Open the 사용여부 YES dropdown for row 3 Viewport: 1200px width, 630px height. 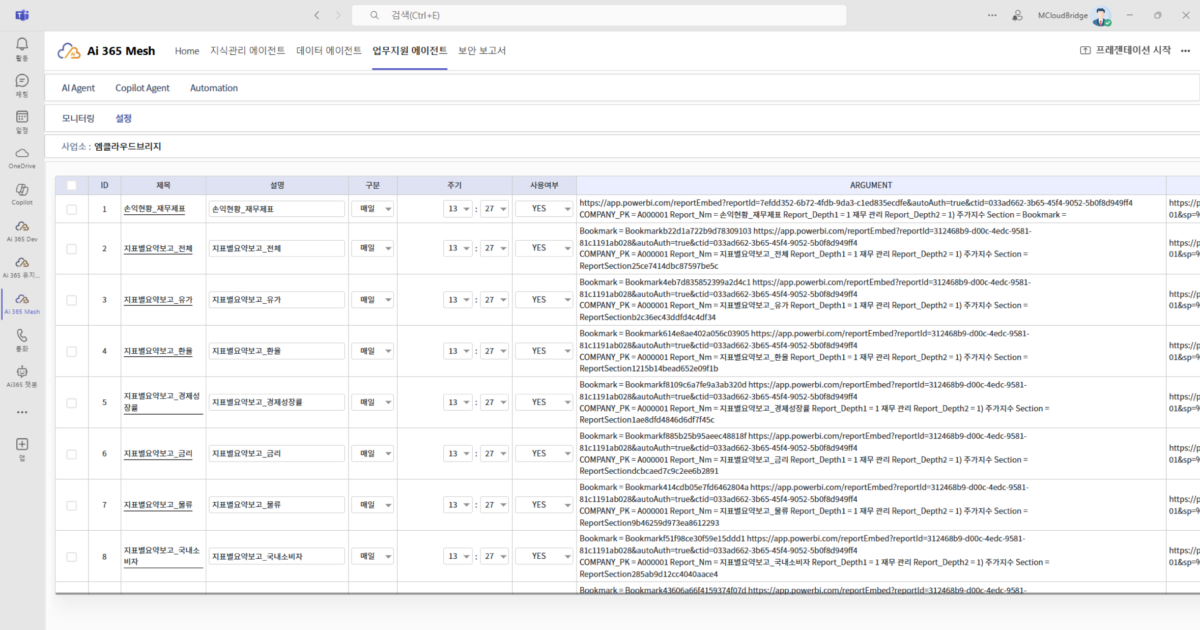pyautogui.click(x=544, y=299)
